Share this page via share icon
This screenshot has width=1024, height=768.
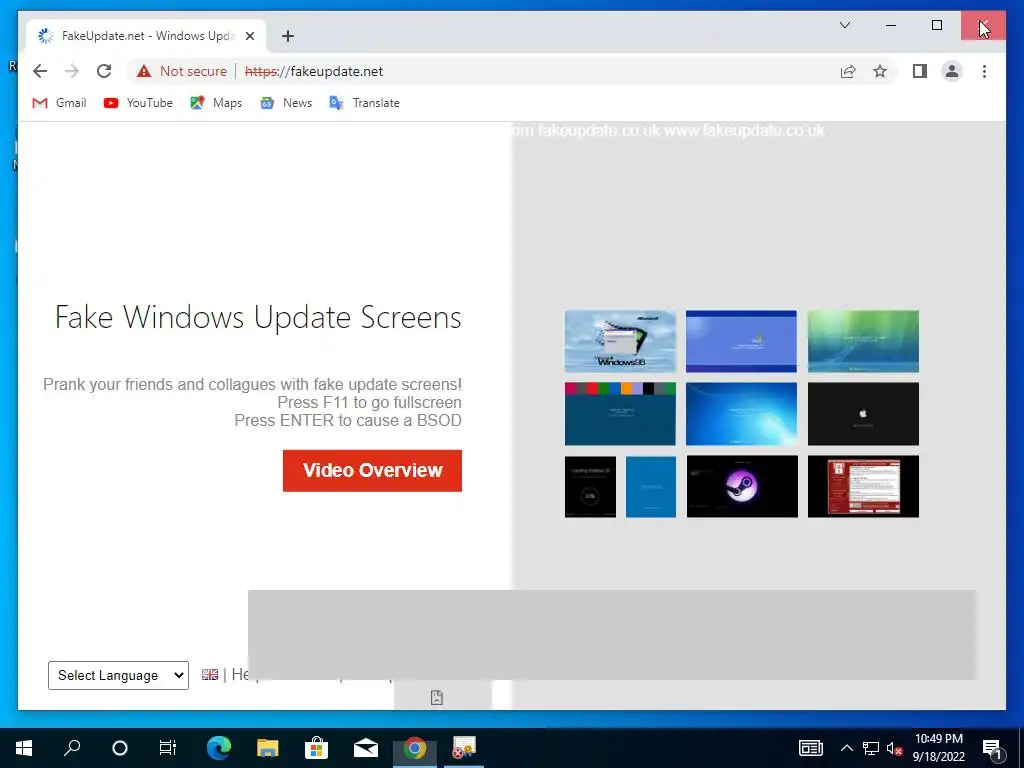tap(848, 71)
